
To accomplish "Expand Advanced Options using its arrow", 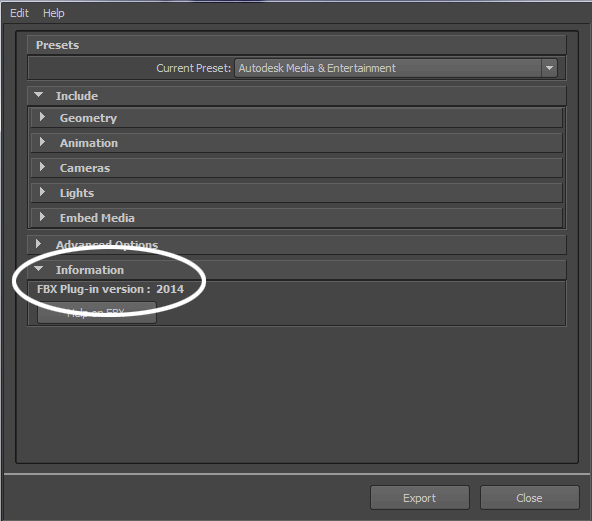I will 38,244.
